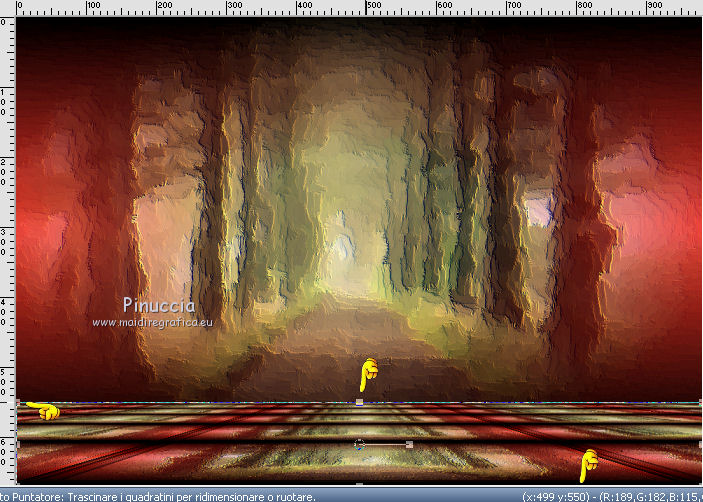Click the top-center resize handle of the selection
The width and height of the screenshot is (703, 502).
(x=359, y=402)
